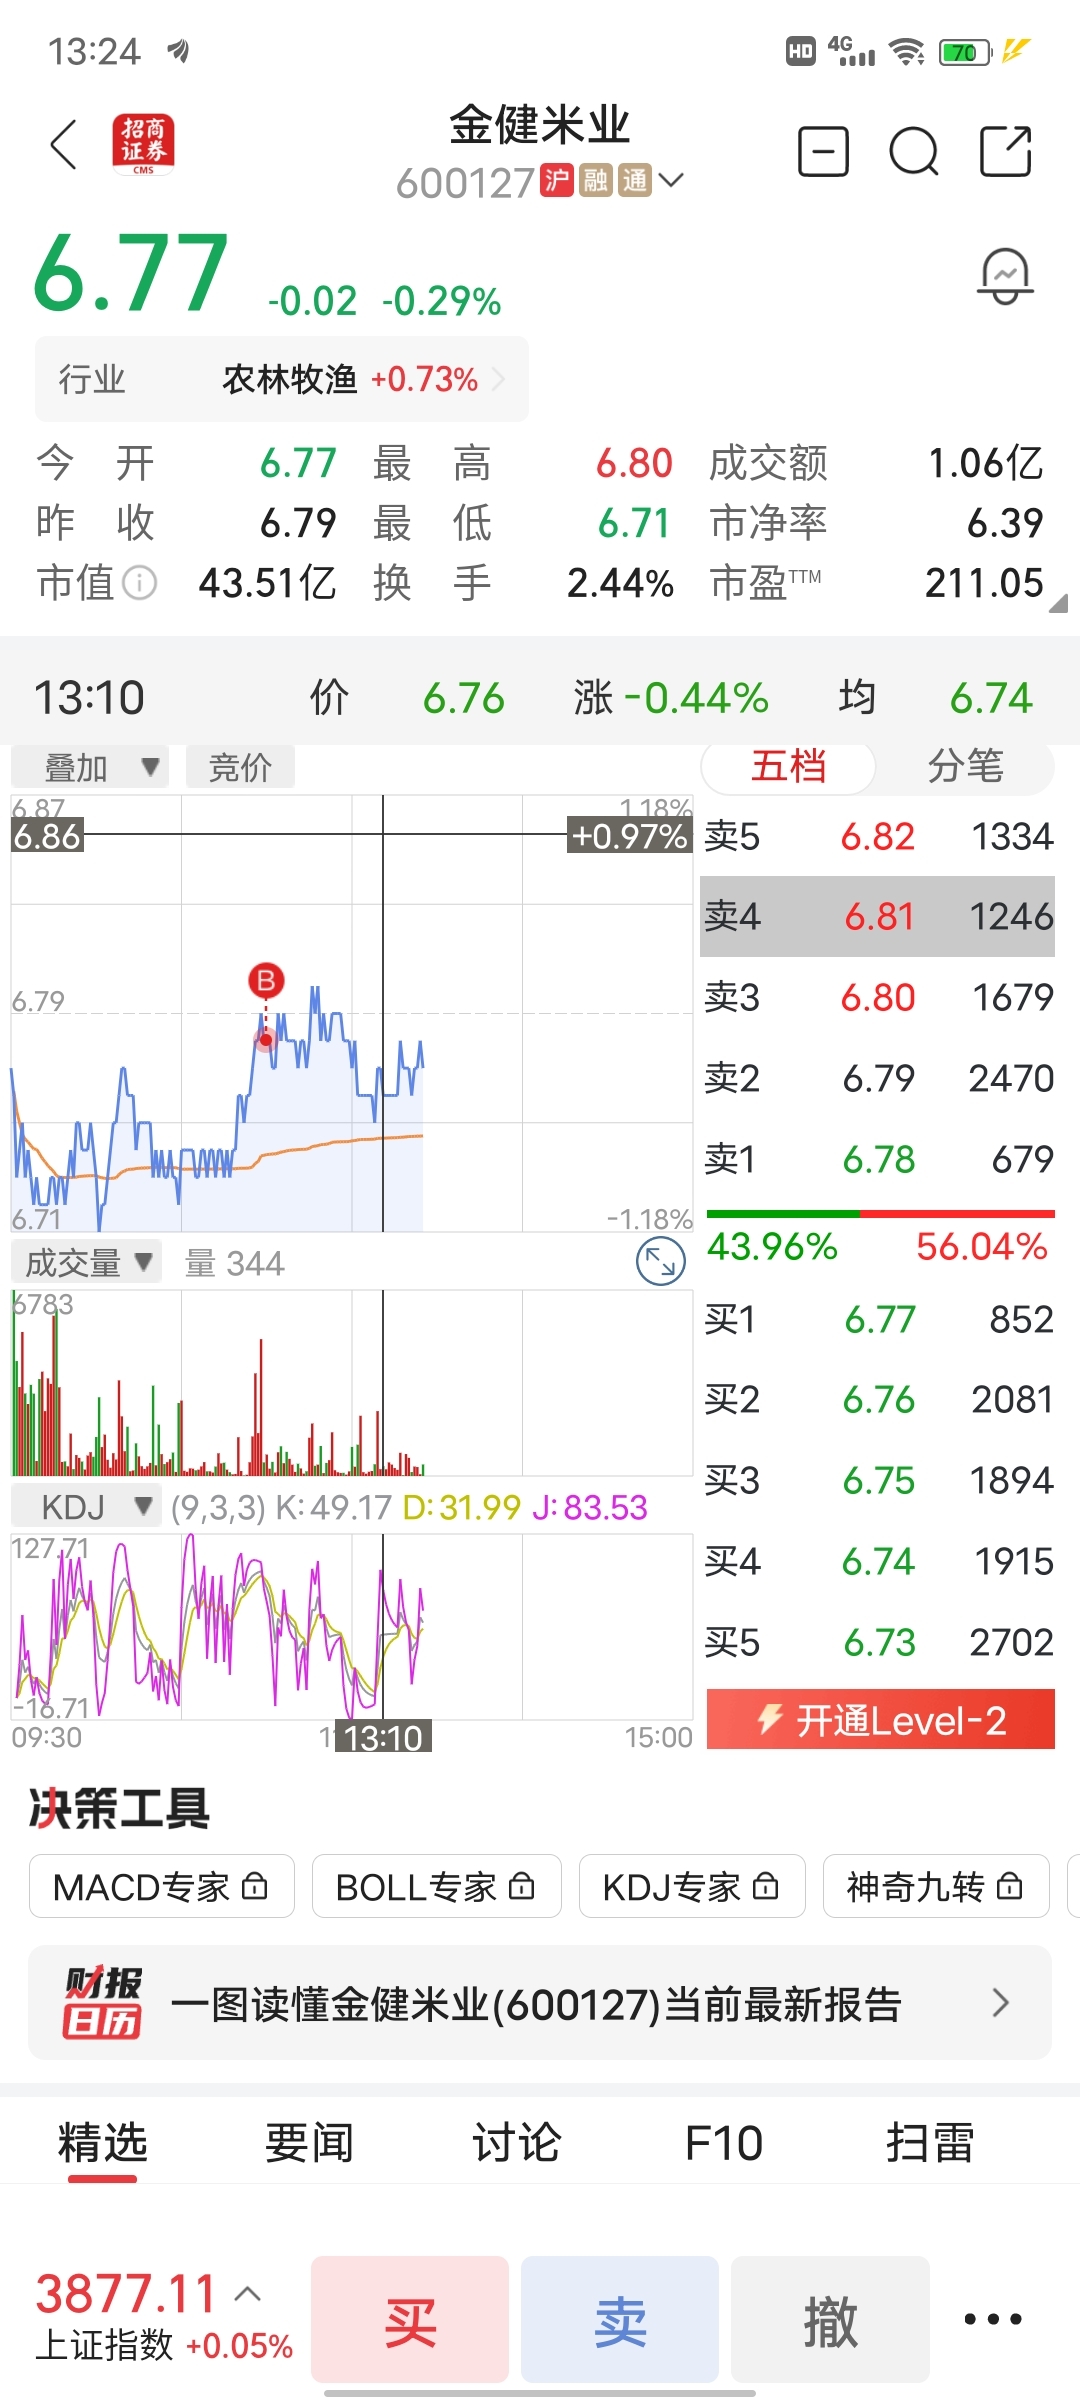1080x2400 pixels.
Task: Tap the market value info icon
Action: pyautogui.click(x=139, y=582)
